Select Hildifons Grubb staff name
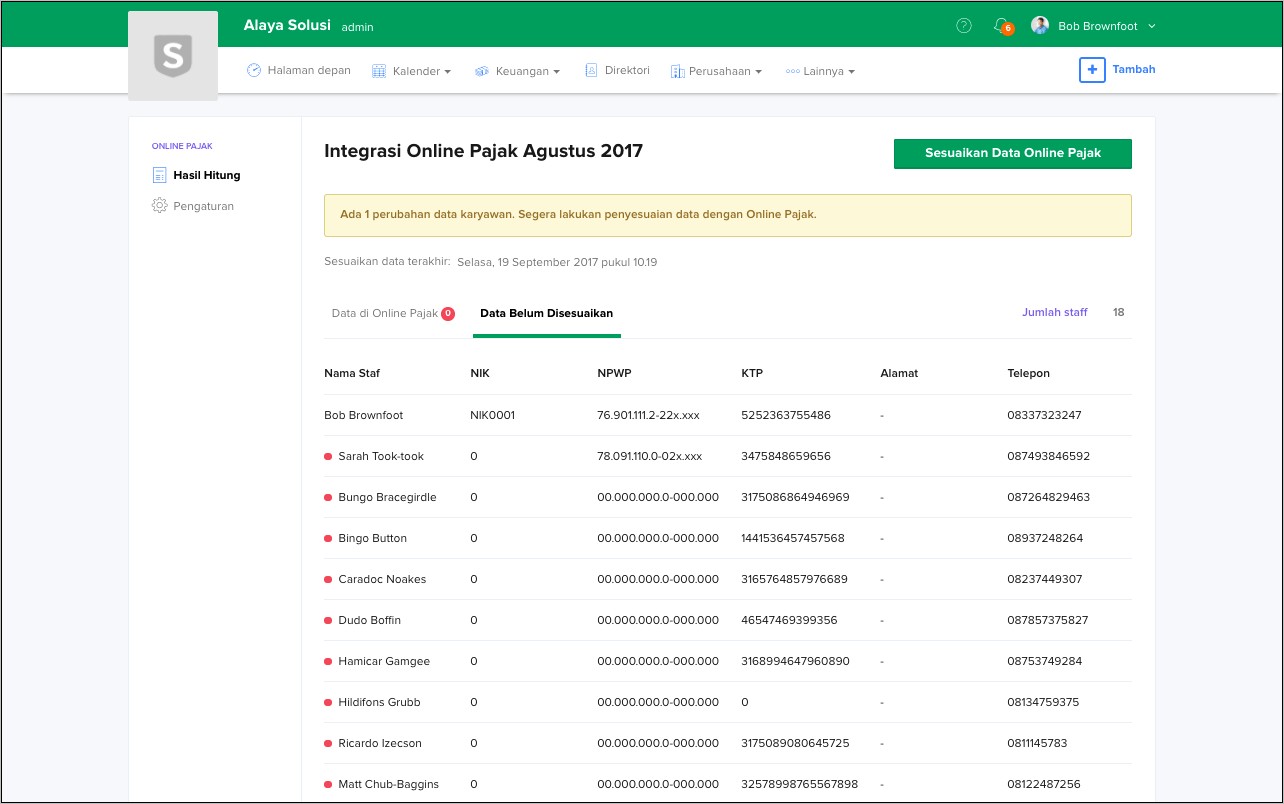The width and height of the screenshot is (1284, 804). pyautogui.click(x=379, y=702)
